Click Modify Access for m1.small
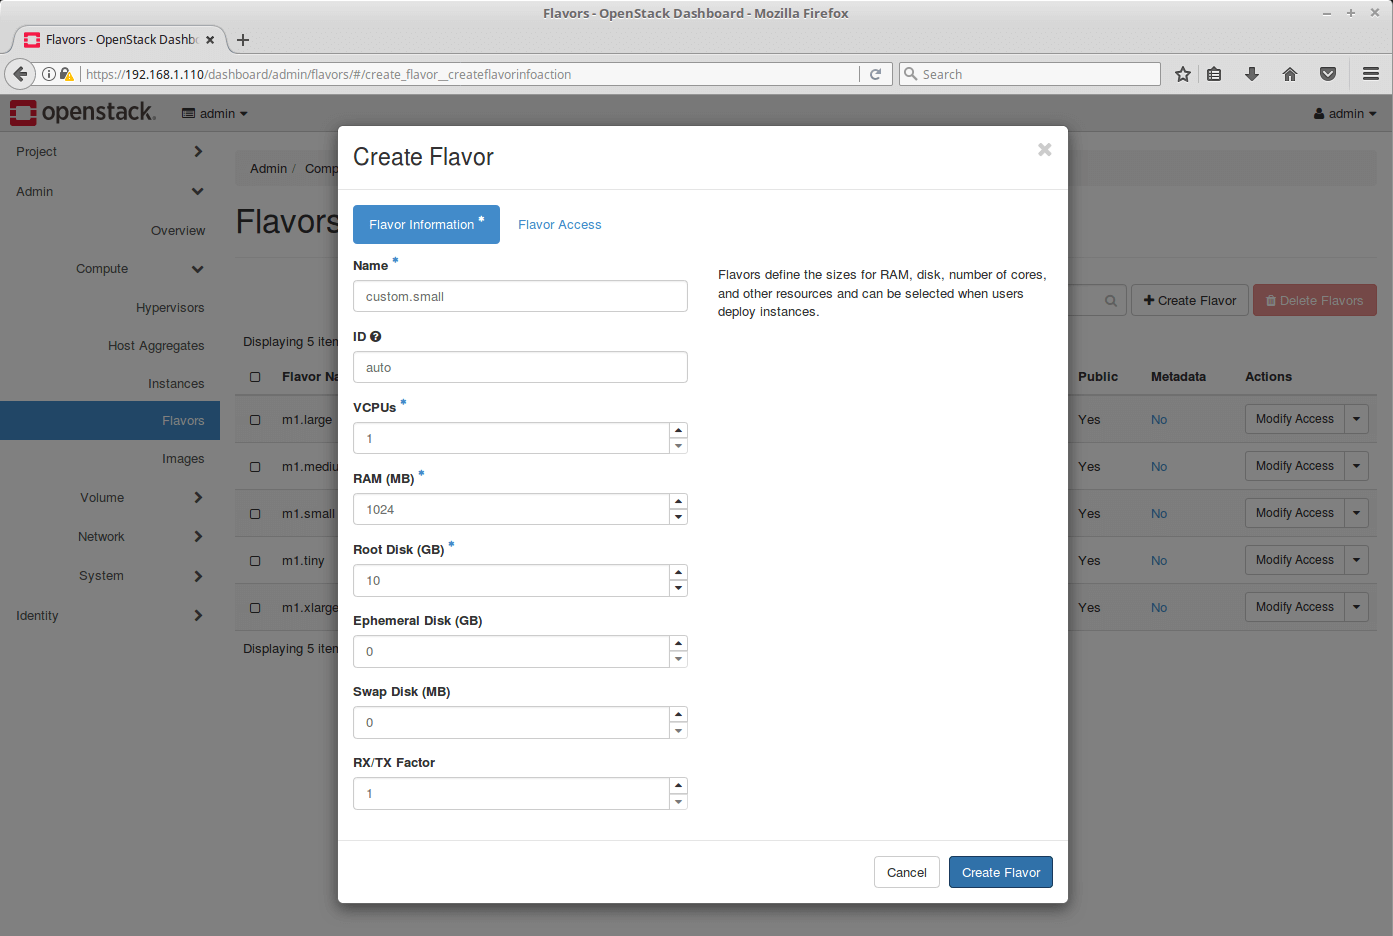This screenshot has height=936, width=1393. point(1294,513)
